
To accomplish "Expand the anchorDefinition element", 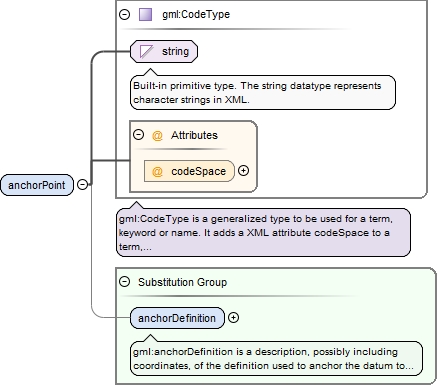I will tap(233, 318).
